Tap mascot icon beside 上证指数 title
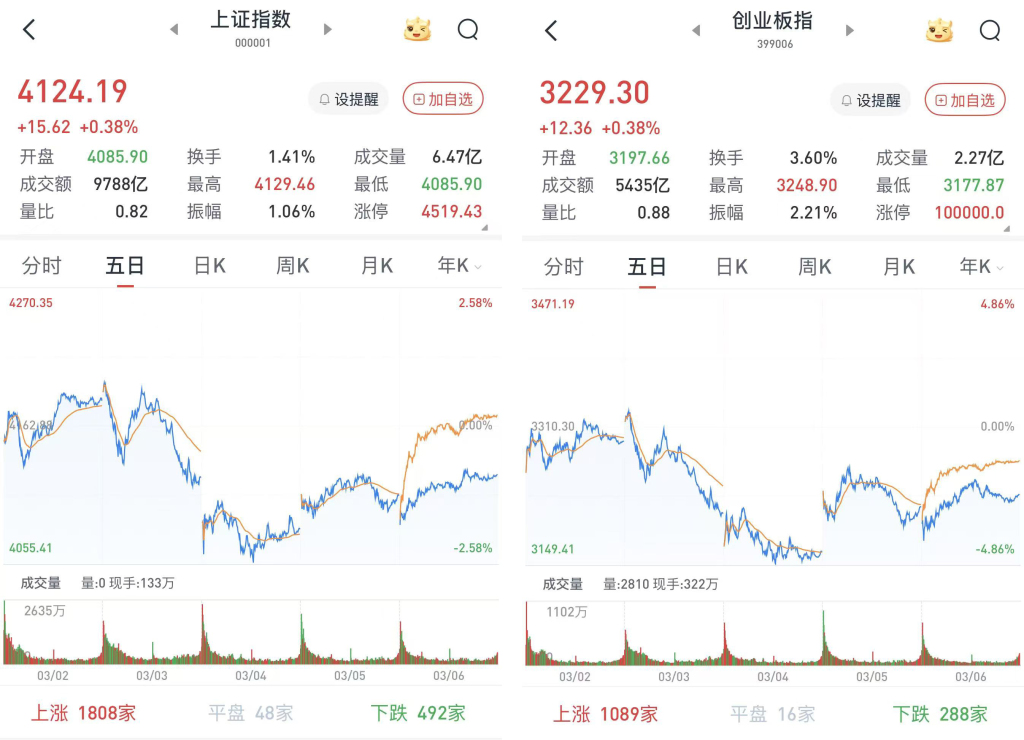 (417, 30)
